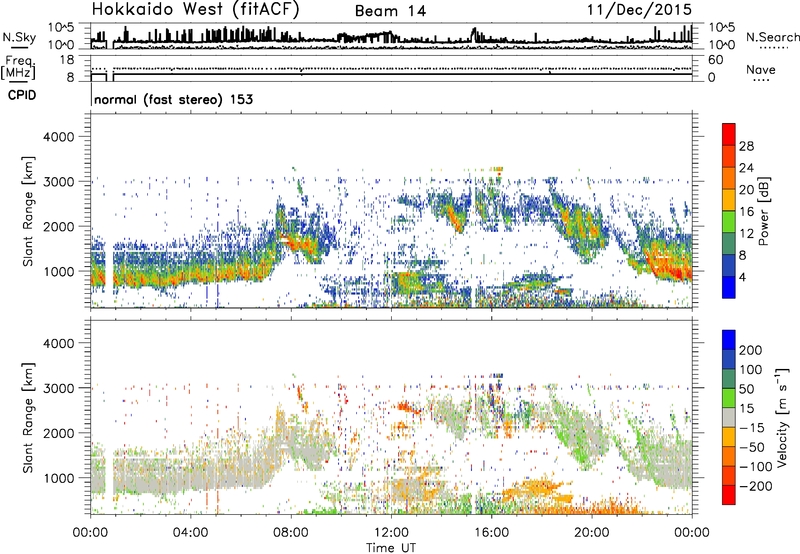The image size is (800, 554).
Task: Click 'normal (fast stereo) 153' text
Action: pyautogui.click(x=173, y=99)
